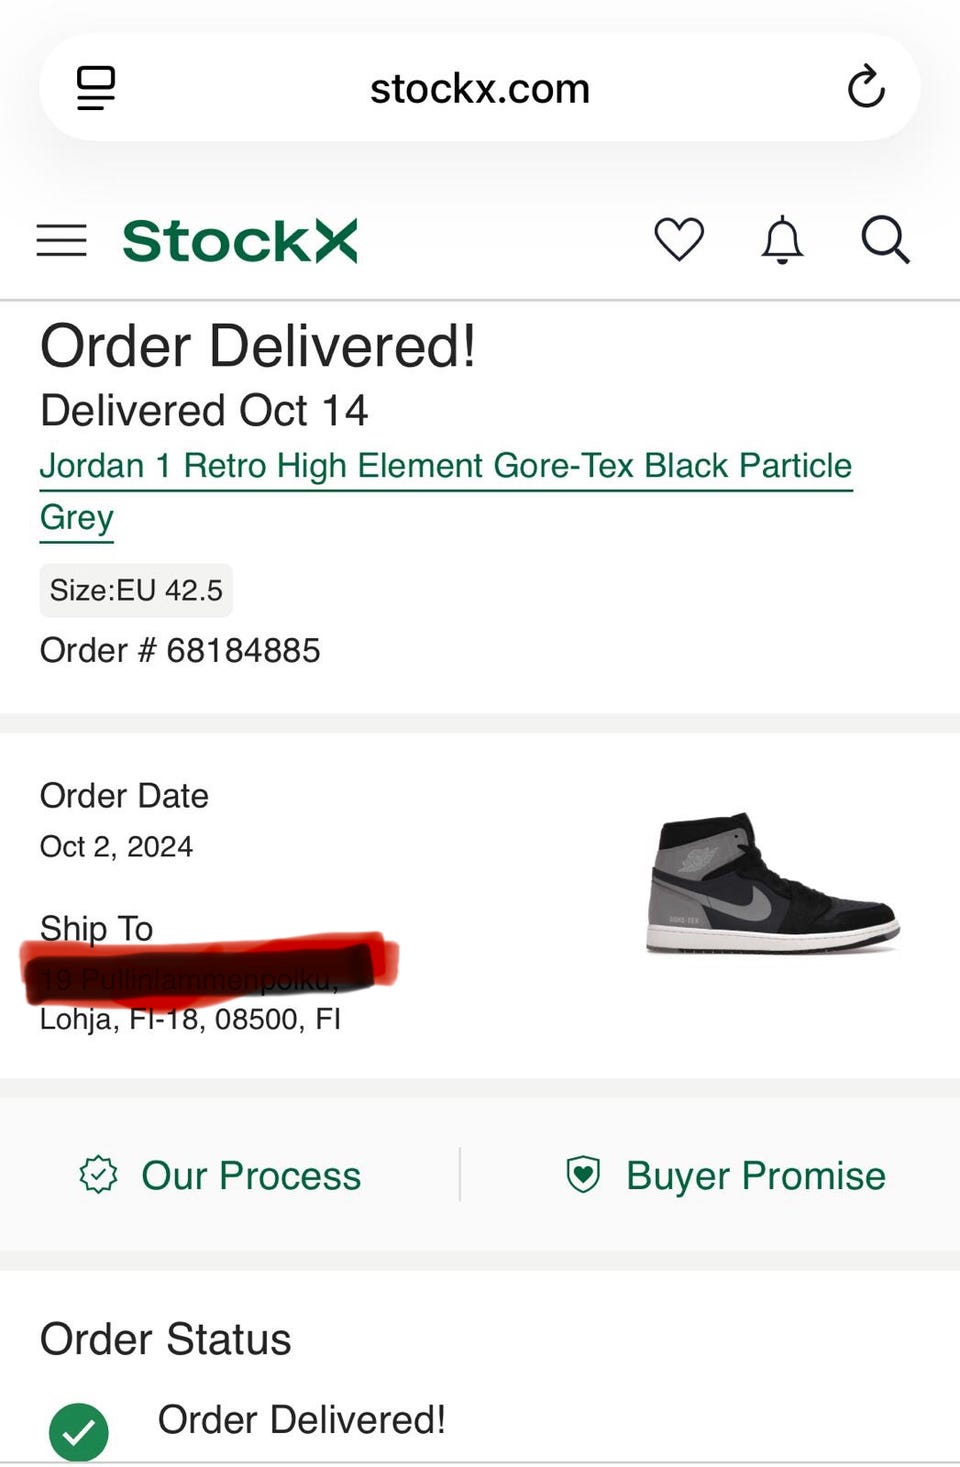Screen dimensions: 960x1467
Task: Click the order number 68184885
Action: click(x=242, y=651)
